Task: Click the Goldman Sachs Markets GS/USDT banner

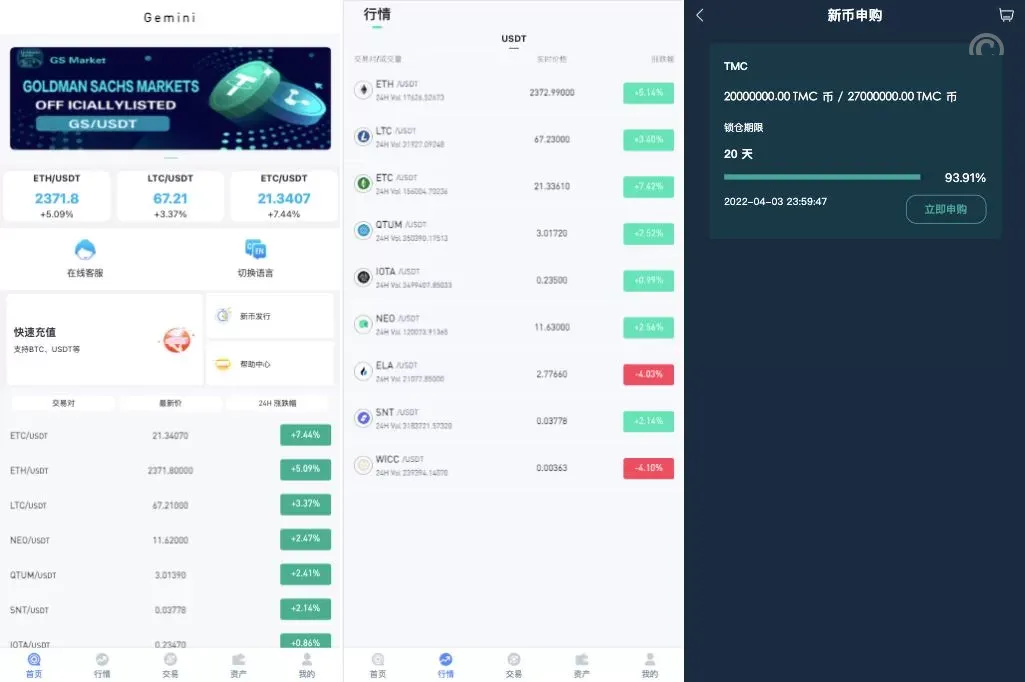Action: pyautogui.click(x=170, y=98)
